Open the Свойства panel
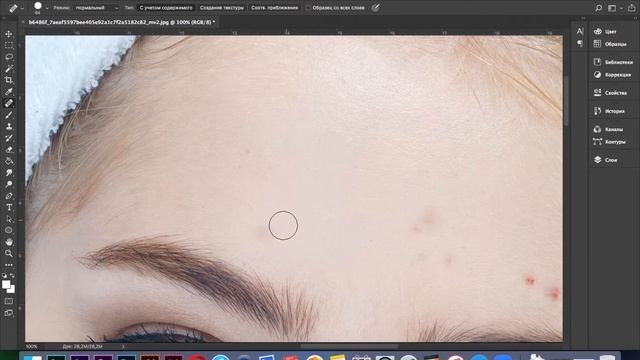Viewport: 640px width, 360px height. (x=610, y=93)
